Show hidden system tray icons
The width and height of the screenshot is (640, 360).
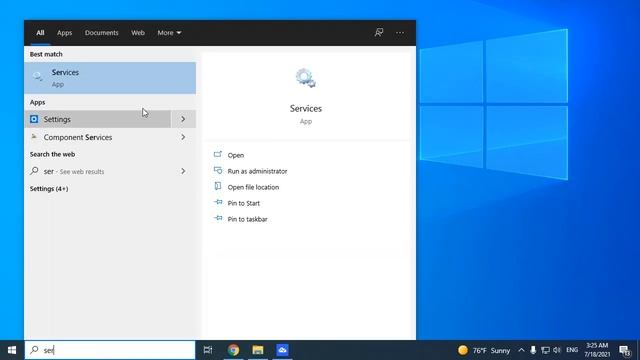[521, 350]
